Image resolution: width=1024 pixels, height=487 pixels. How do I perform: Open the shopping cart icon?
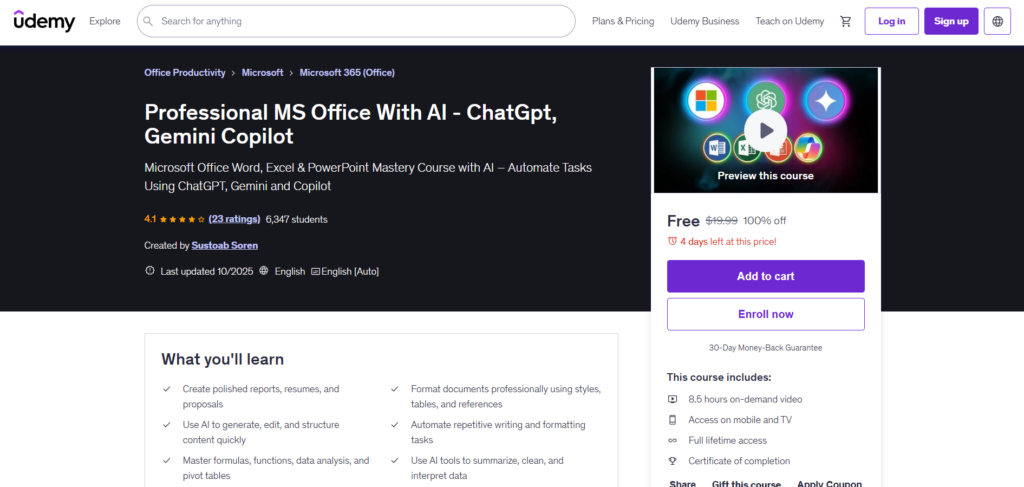click(846, 21)
